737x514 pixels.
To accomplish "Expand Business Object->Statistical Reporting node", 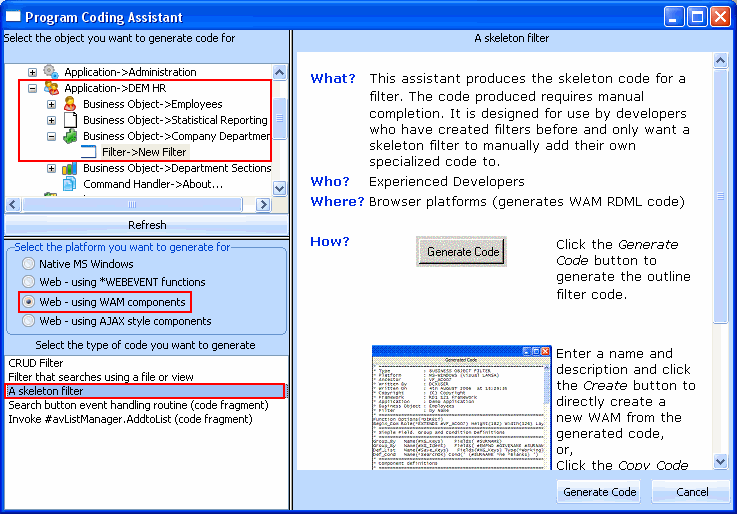I will (x=51, y=120).
